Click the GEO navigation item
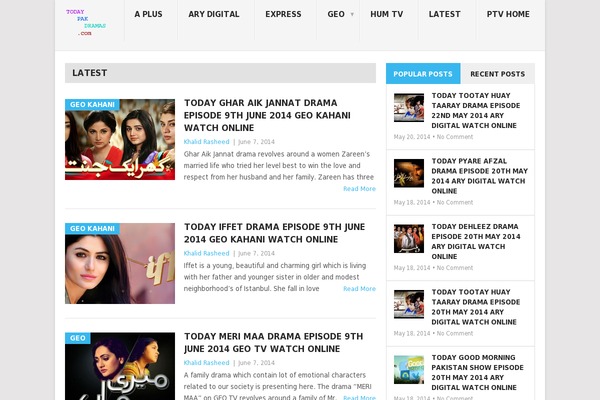Viewport: 600px width, 400px height. [x=336, y=15]
